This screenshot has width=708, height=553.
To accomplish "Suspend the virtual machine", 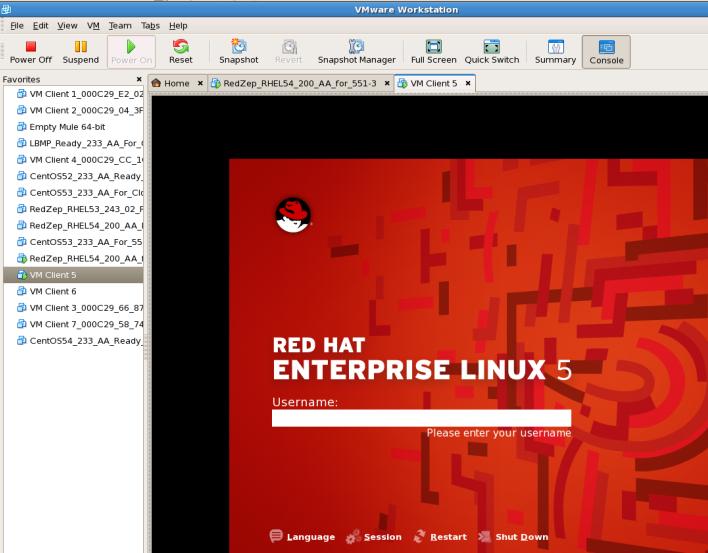I will pyautogui.click(x=80, y=52).
